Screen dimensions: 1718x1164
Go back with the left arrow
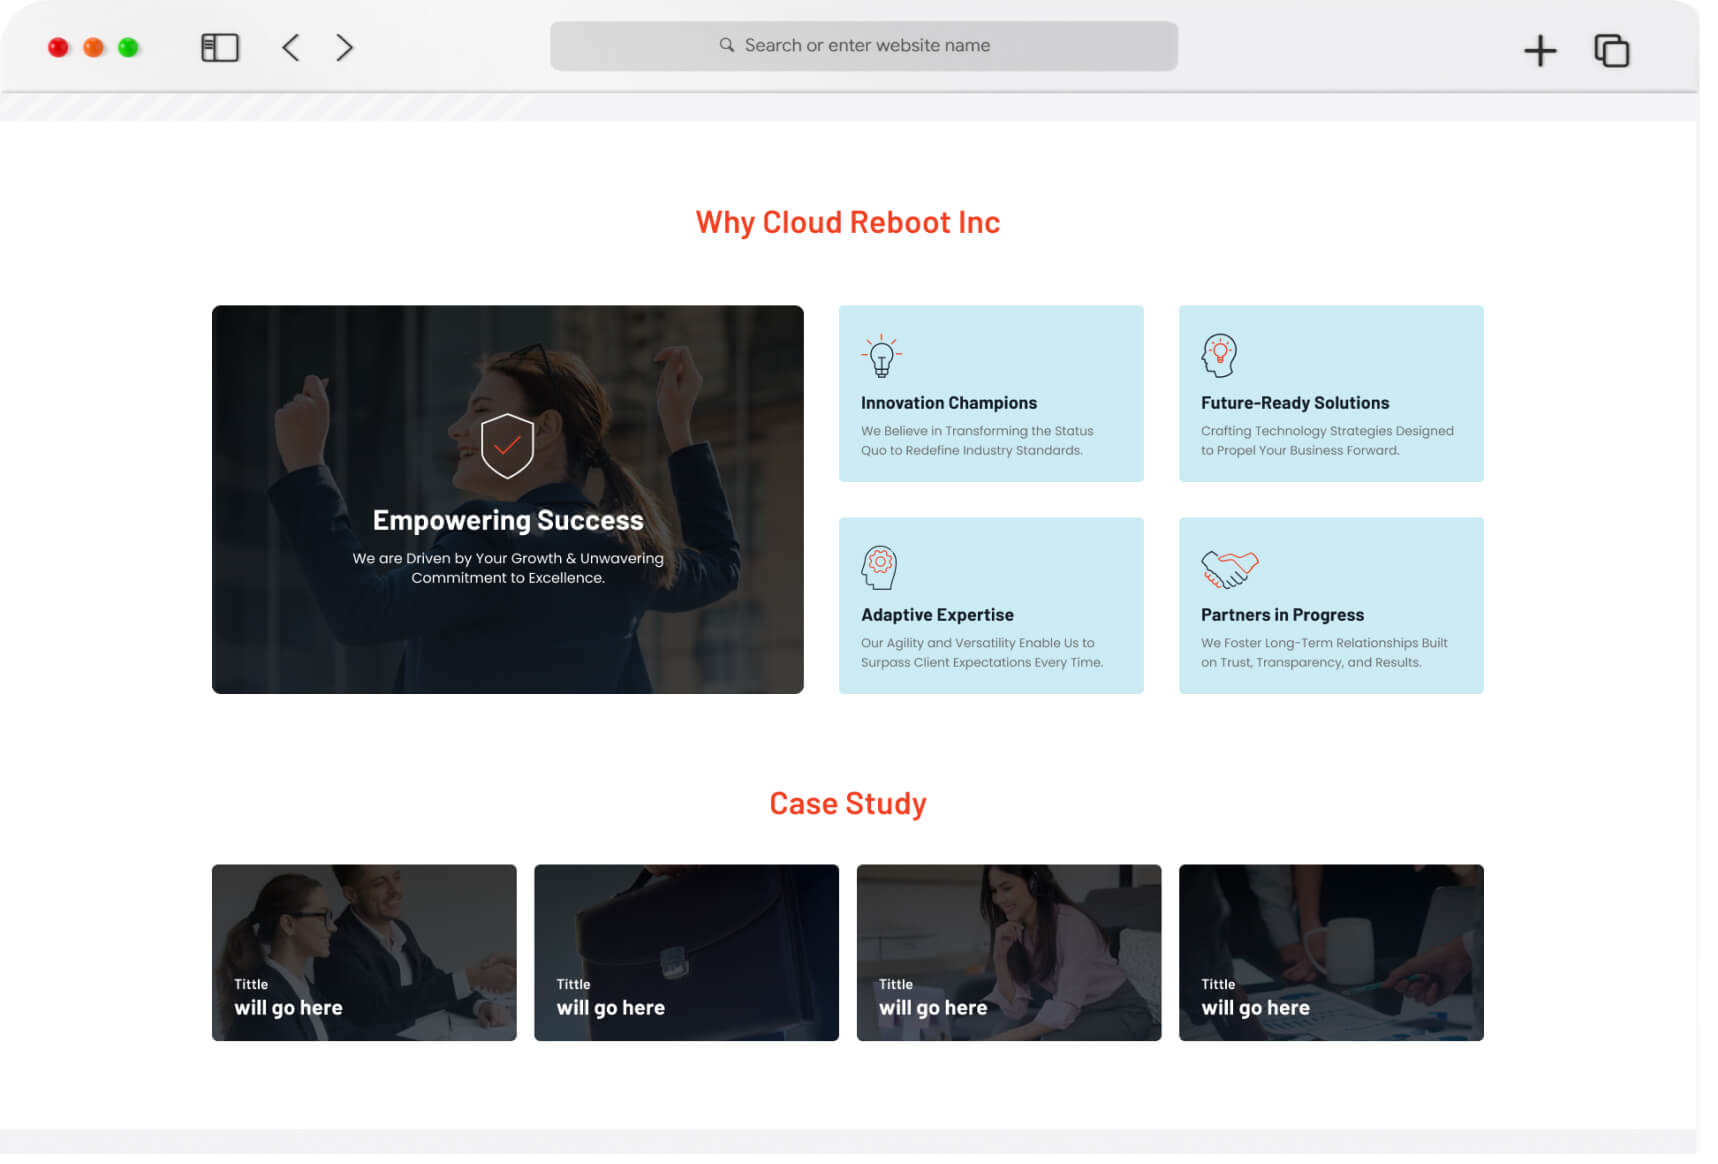pyautogui.click(x=291, y=48)
